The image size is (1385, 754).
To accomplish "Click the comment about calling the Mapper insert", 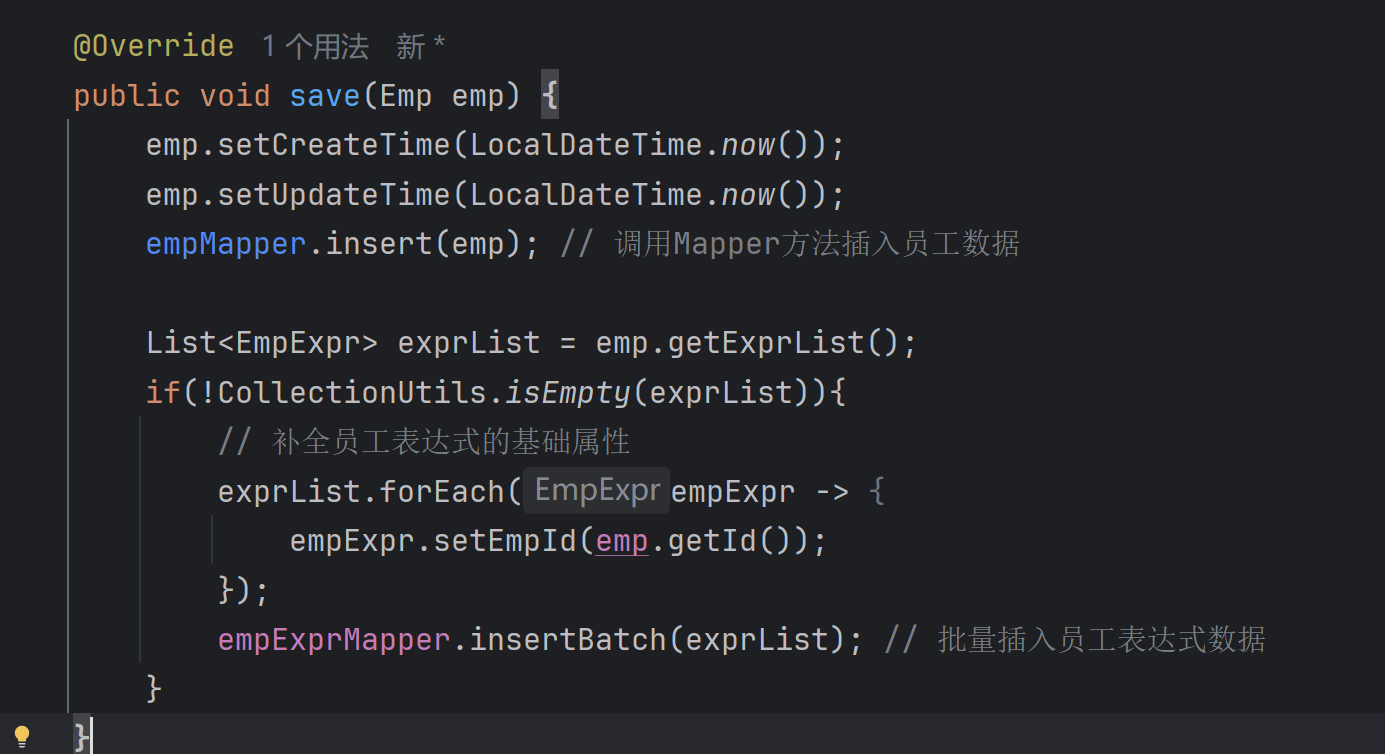I will (790, 243).
